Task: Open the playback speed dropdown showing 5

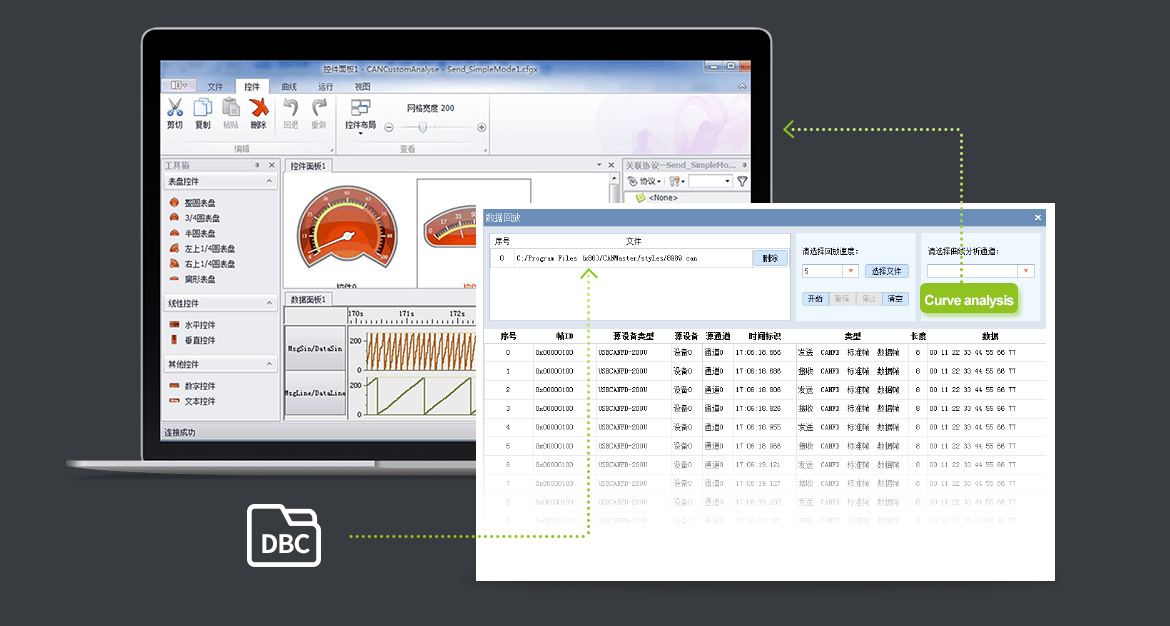Action: (851, 271)
